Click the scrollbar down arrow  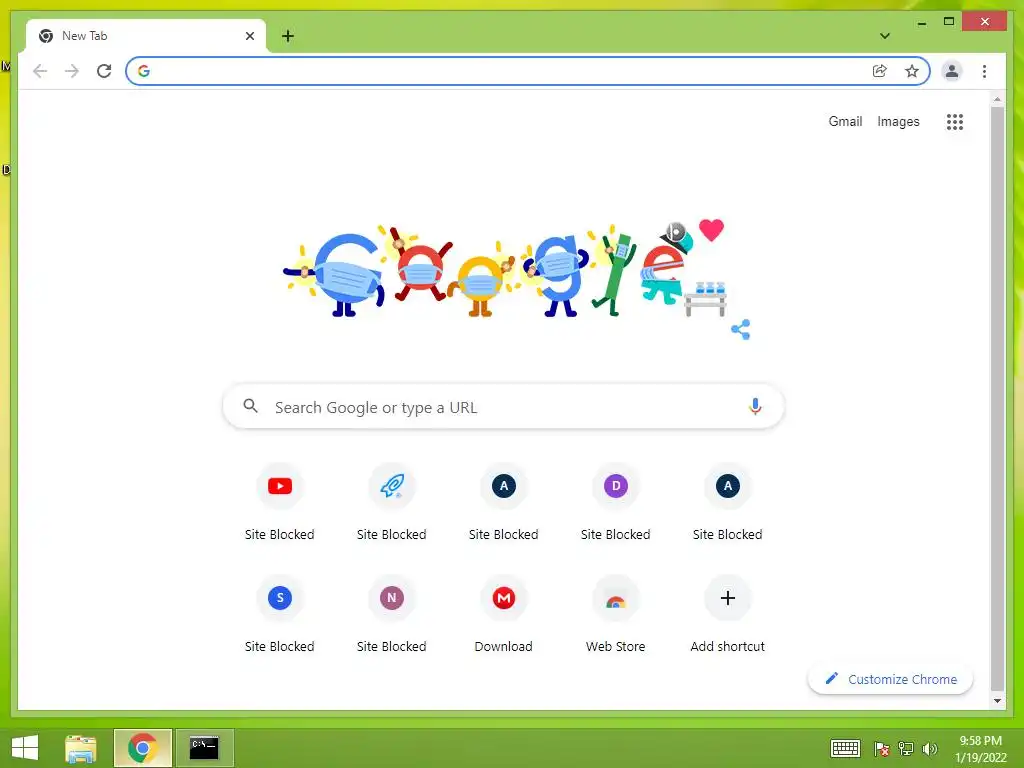(997, 701)
